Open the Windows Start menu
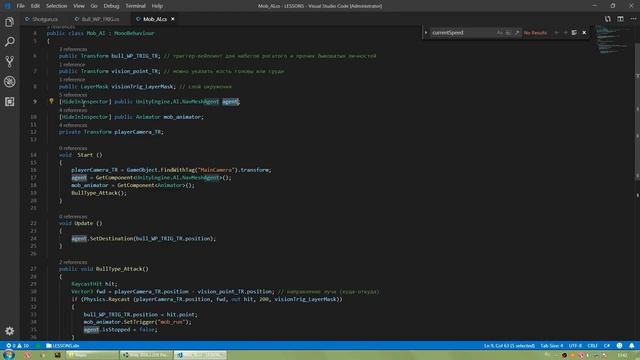This screenshot has width=640, height=360. [9, 355]
